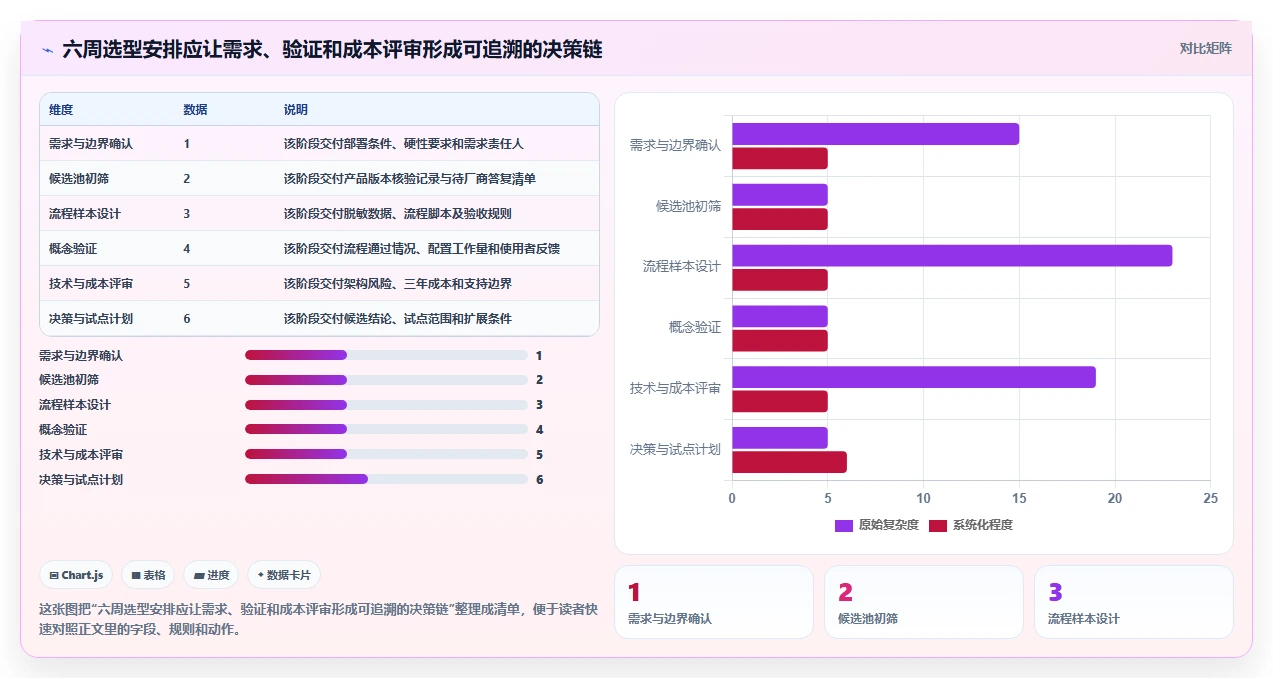Click the progress-list label 概念验证
Viewport: 1273px width, 678px height.
click(x=63, y=429)
